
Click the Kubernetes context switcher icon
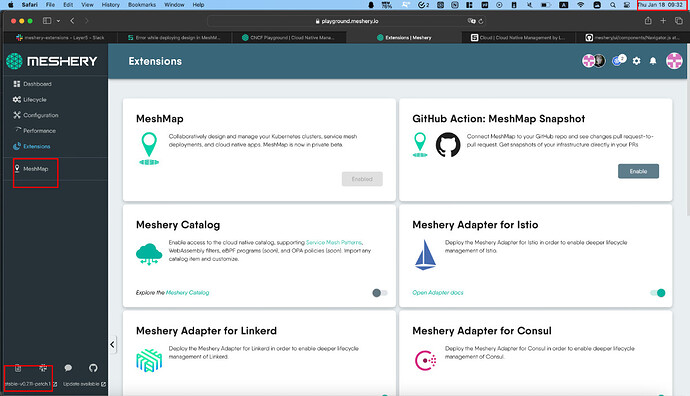(x=619, y=60)
